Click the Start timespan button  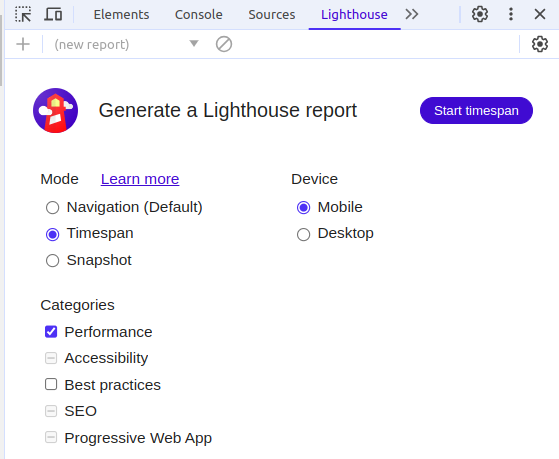pos(476,111)
